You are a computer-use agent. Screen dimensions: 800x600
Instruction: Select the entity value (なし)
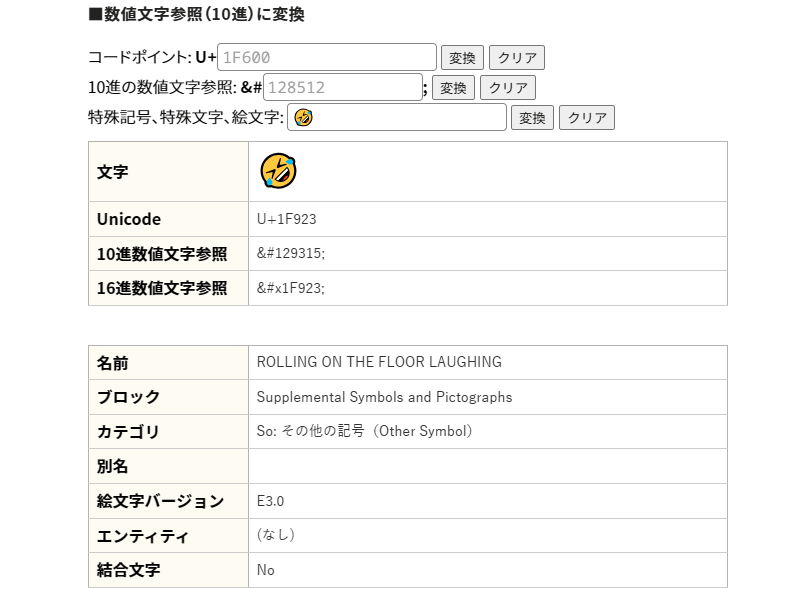(276, 535)
